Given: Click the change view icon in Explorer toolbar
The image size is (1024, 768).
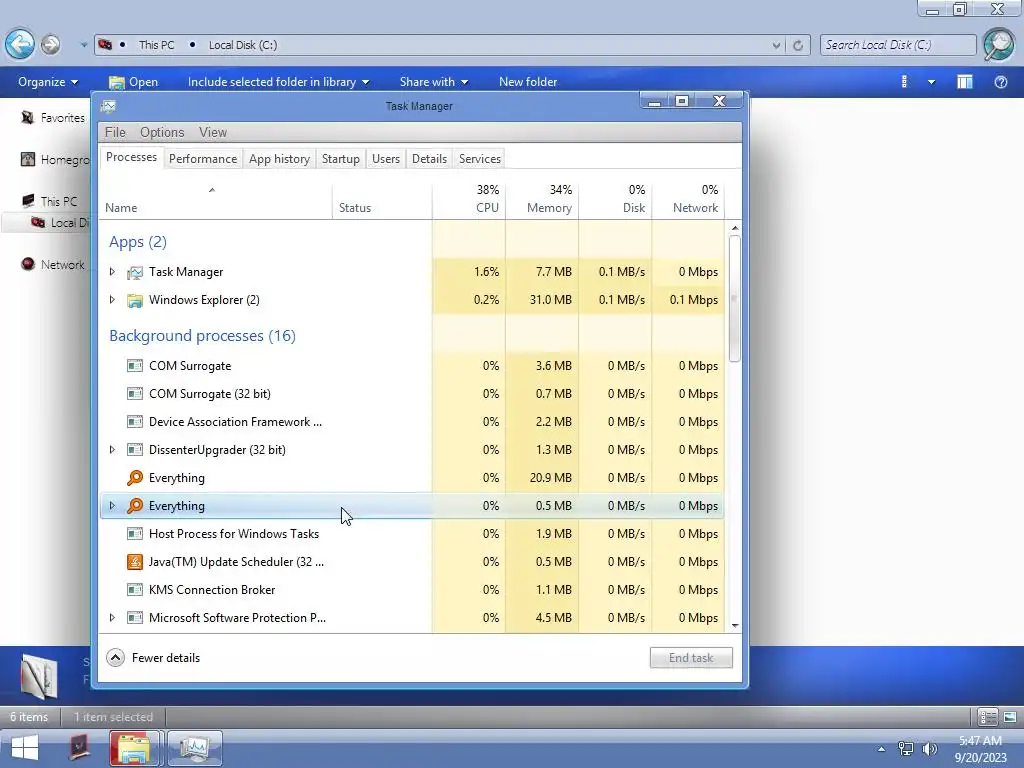Looking at the screenshot, I should point(904,82).
